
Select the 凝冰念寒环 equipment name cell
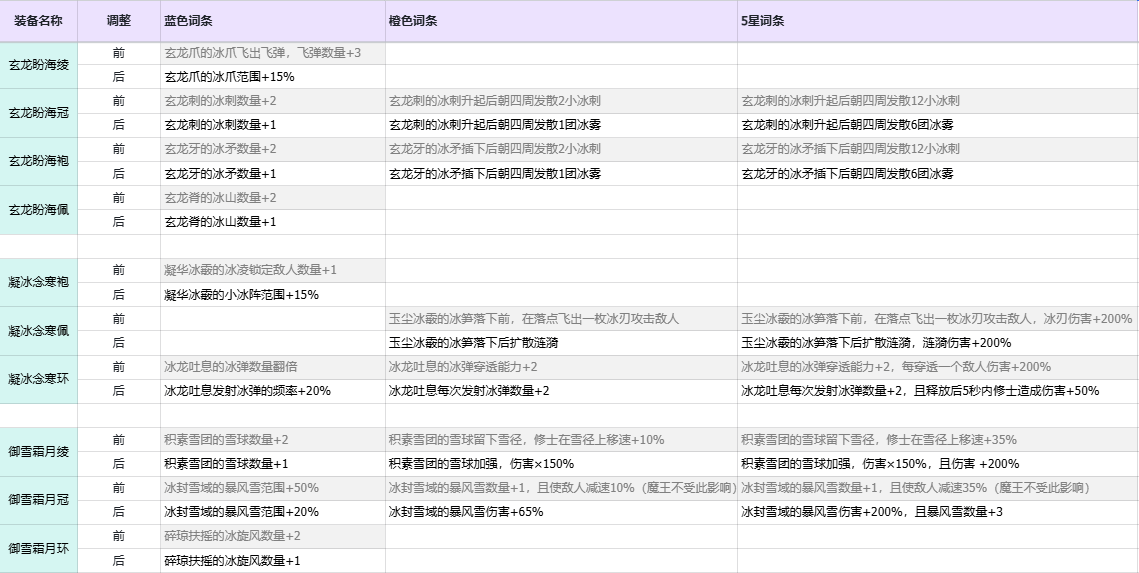[x=39, y=379]
